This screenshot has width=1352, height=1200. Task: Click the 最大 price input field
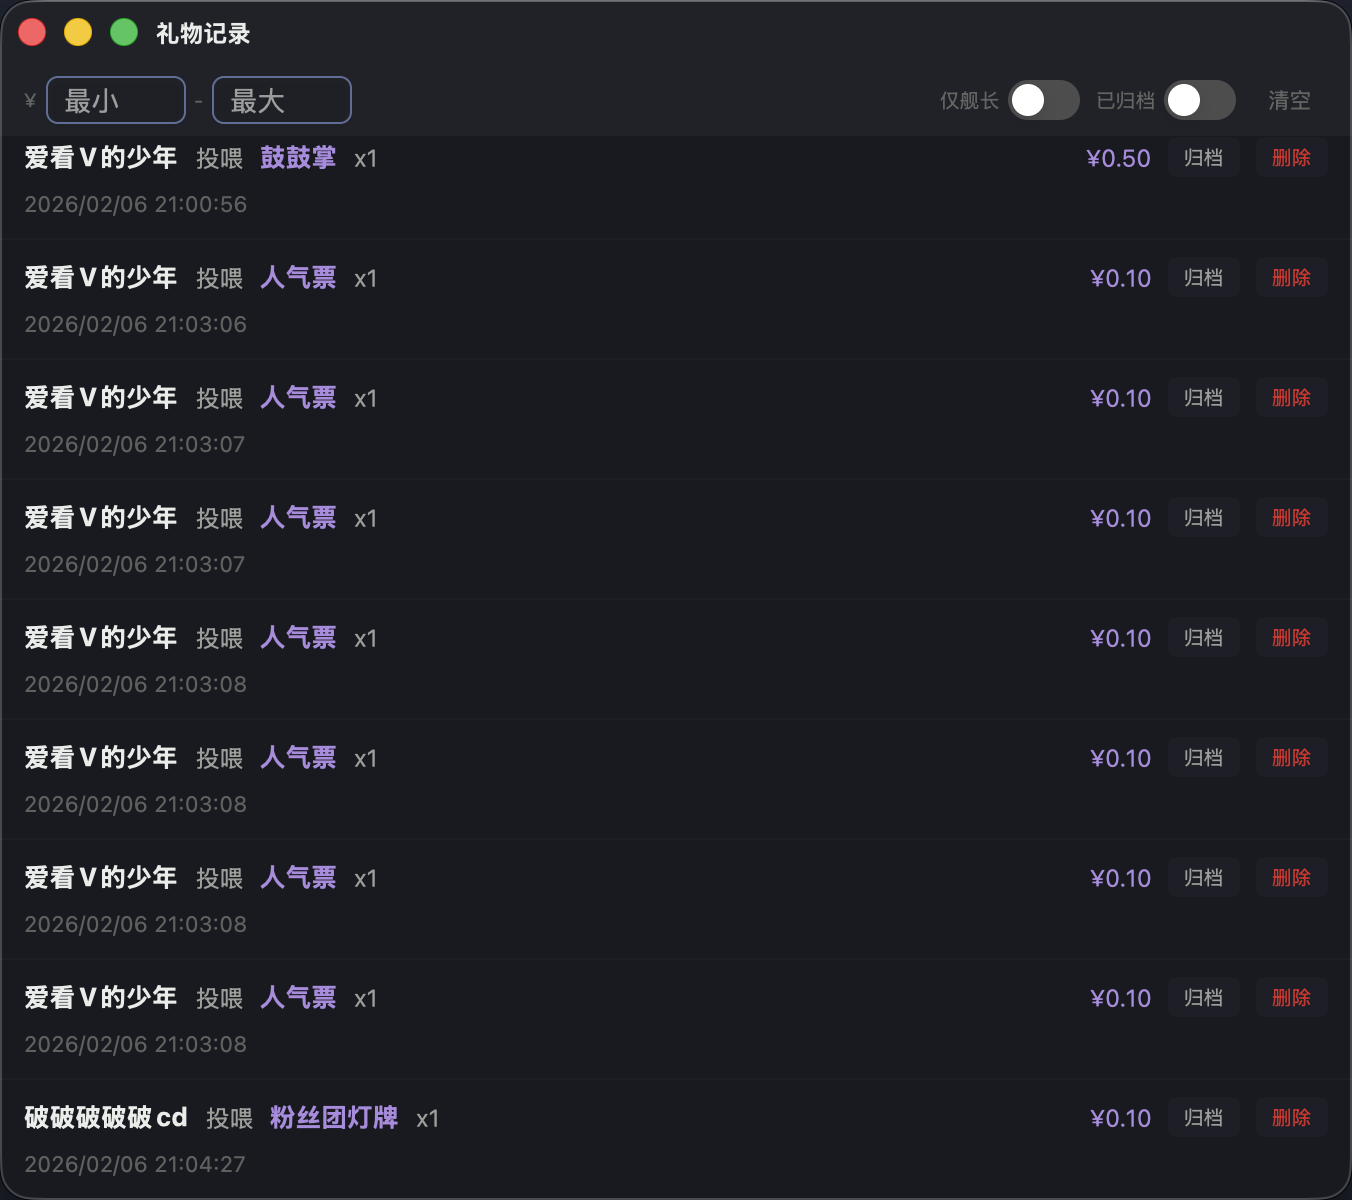coord(281,100)
